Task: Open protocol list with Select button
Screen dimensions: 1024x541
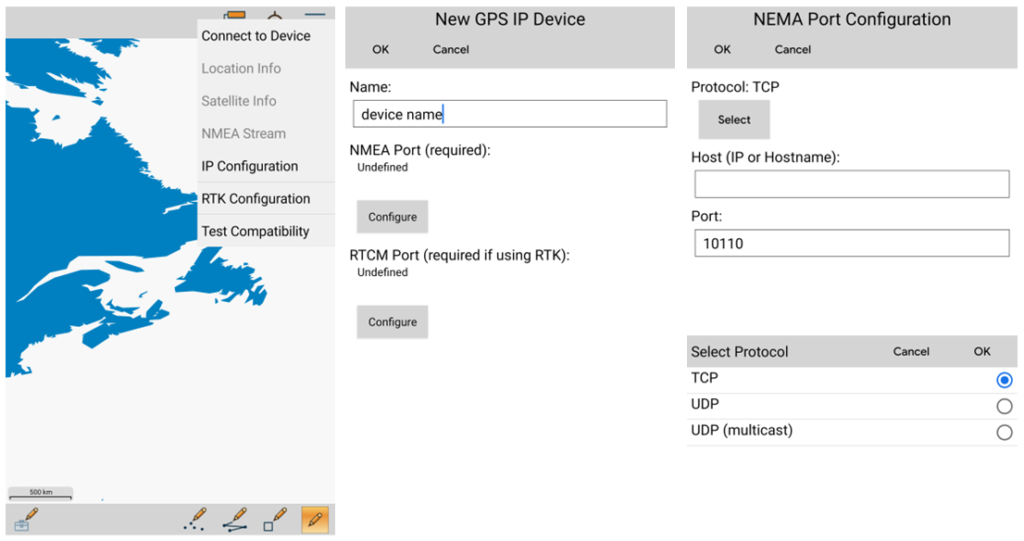Action: coord(734,120)
